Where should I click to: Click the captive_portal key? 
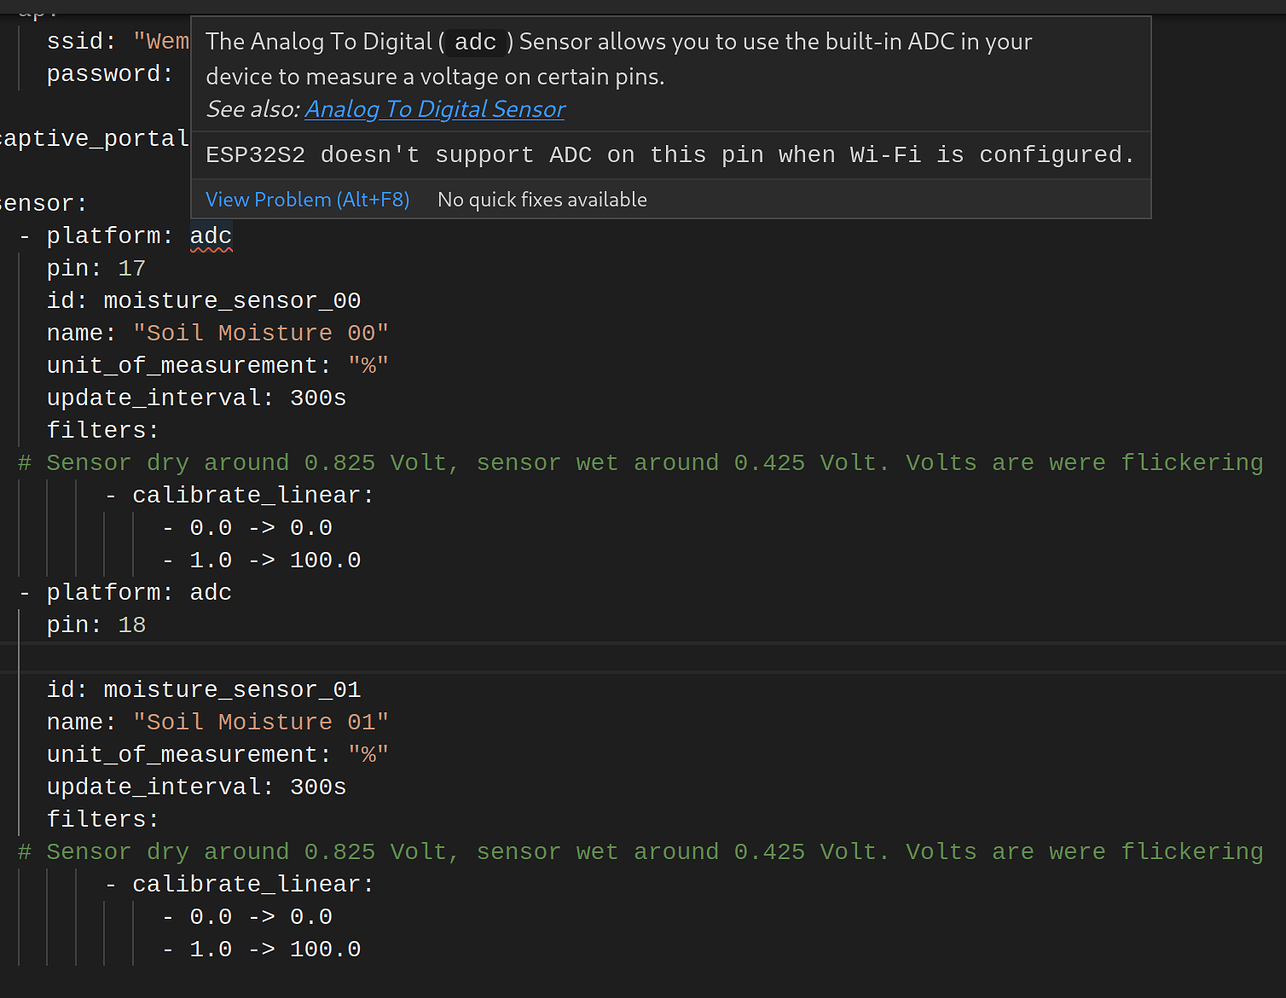pos(95,139)
